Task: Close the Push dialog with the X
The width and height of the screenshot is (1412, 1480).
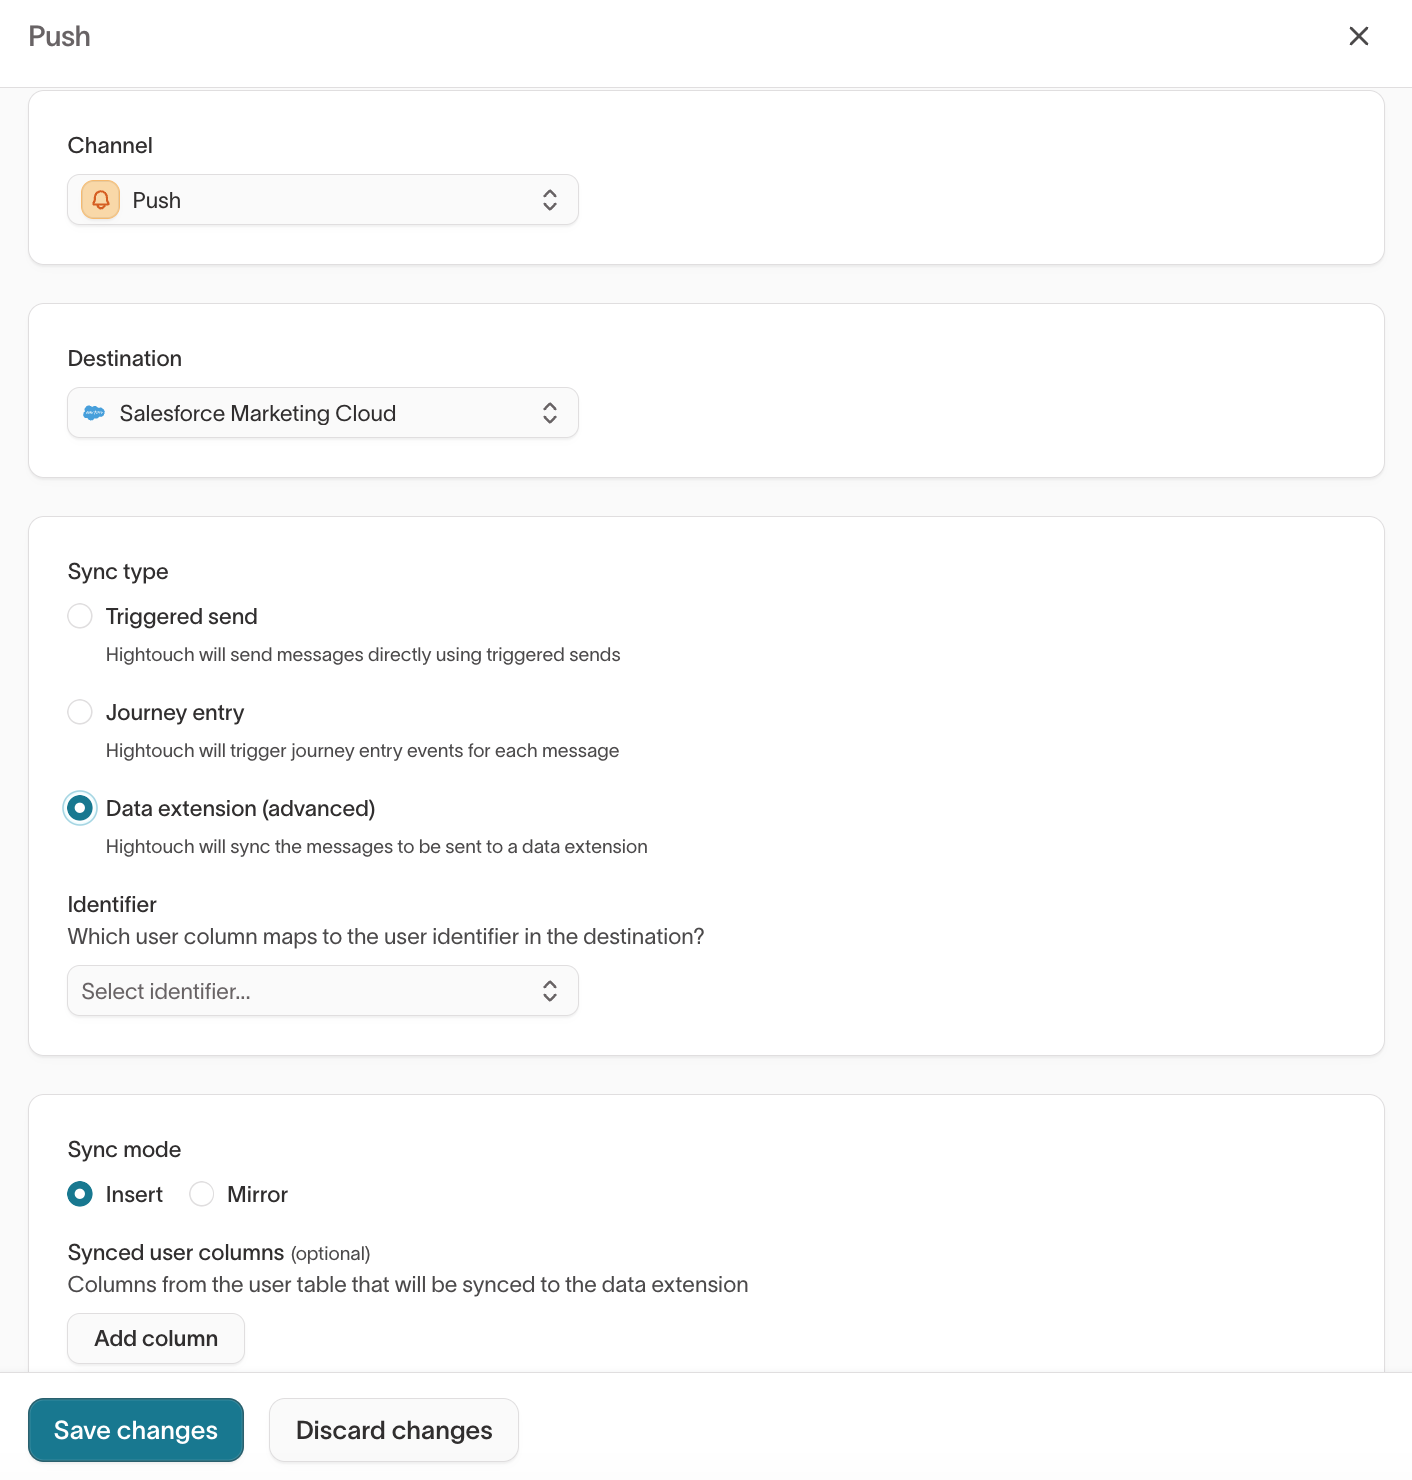Action: (x=1359, y=36)
